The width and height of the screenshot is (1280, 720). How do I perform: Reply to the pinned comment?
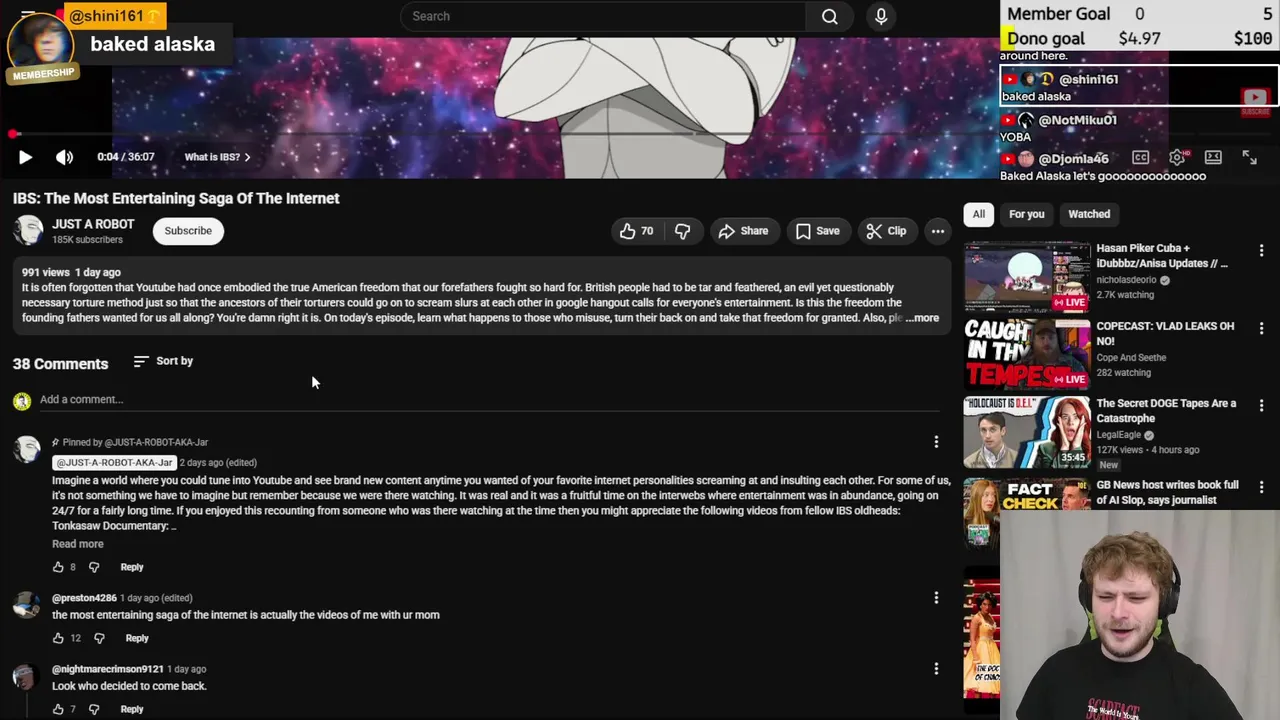(132, 567)
